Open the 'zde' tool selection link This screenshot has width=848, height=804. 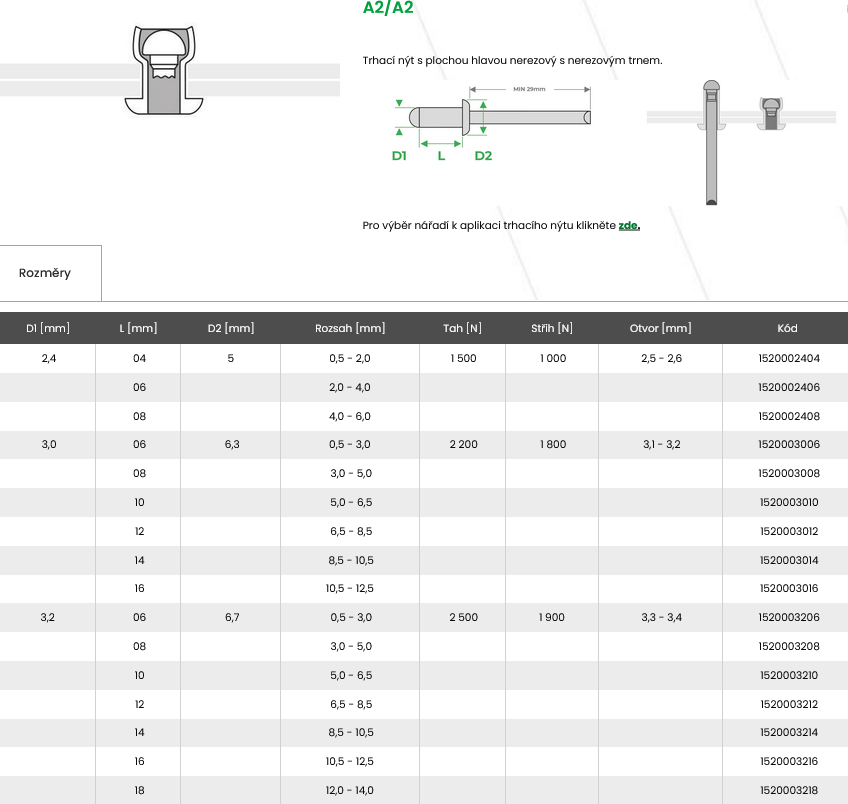(x=628, y=226)
